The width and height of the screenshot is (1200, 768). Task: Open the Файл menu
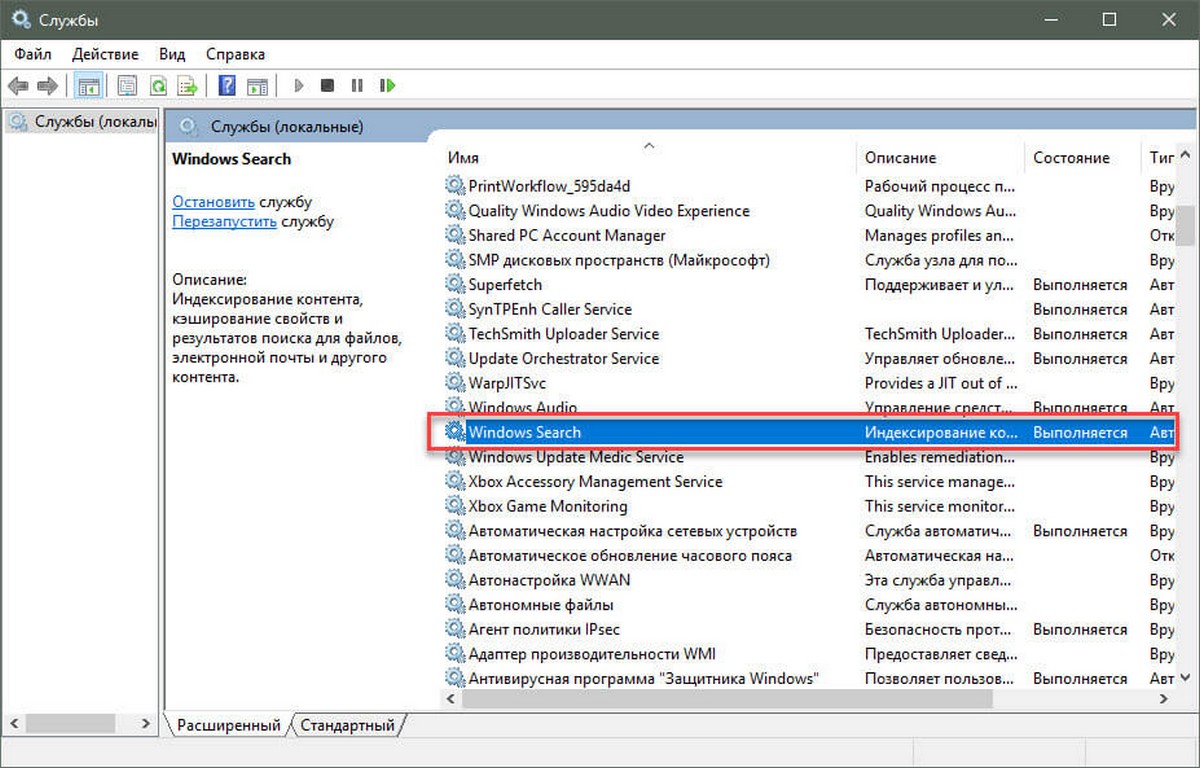pos(33,54)
